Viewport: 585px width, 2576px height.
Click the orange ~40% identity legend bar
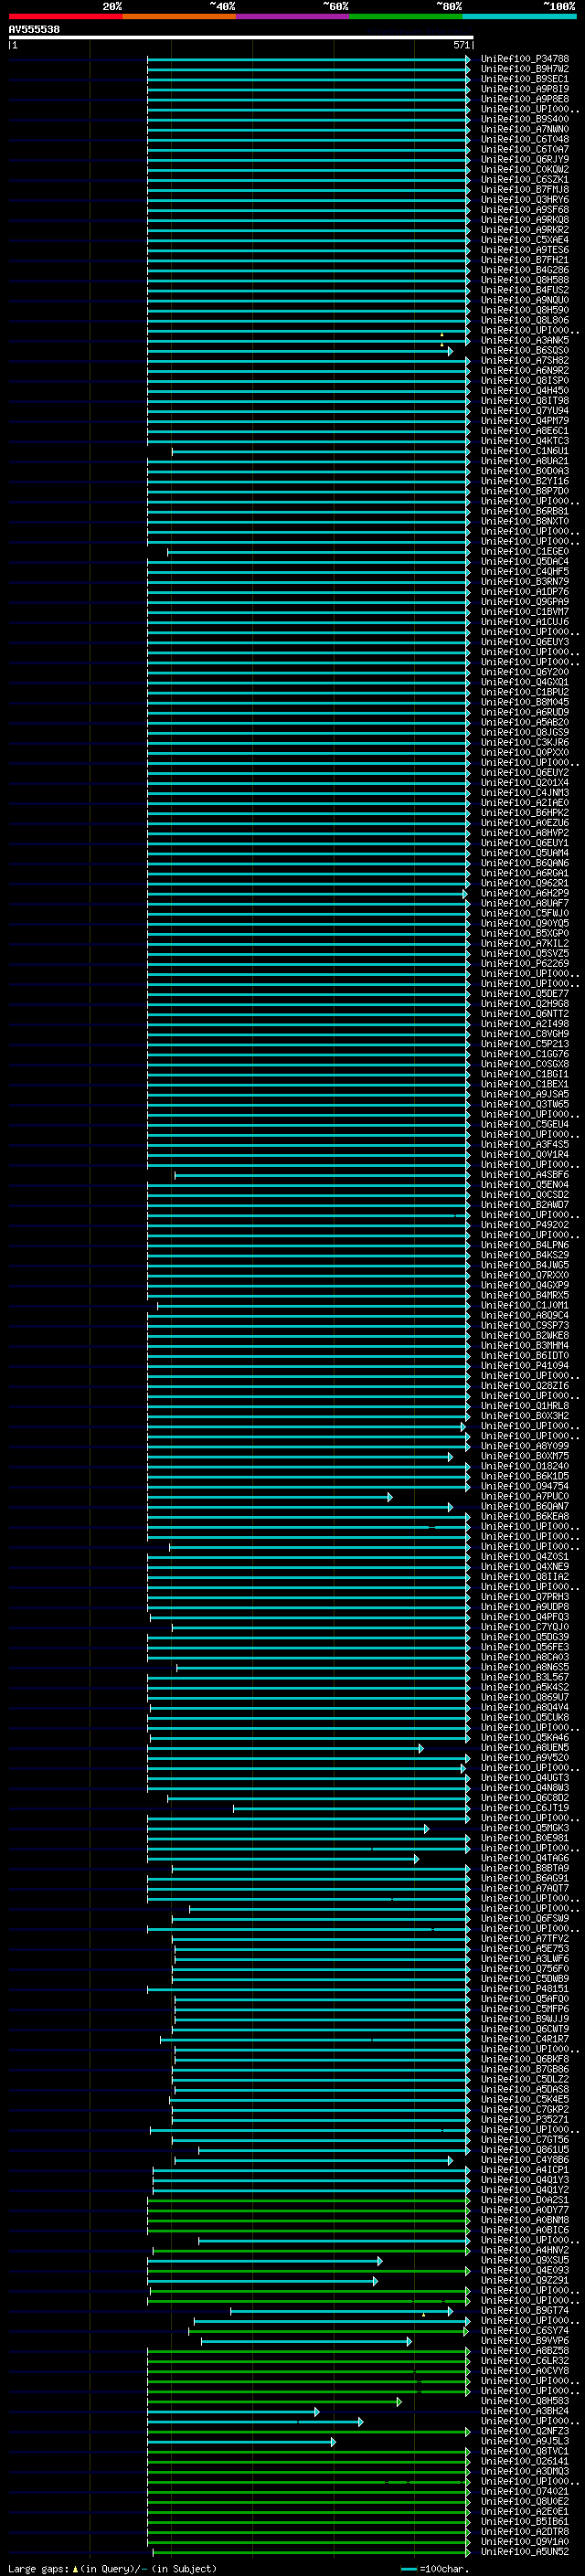tap(179, 16)
